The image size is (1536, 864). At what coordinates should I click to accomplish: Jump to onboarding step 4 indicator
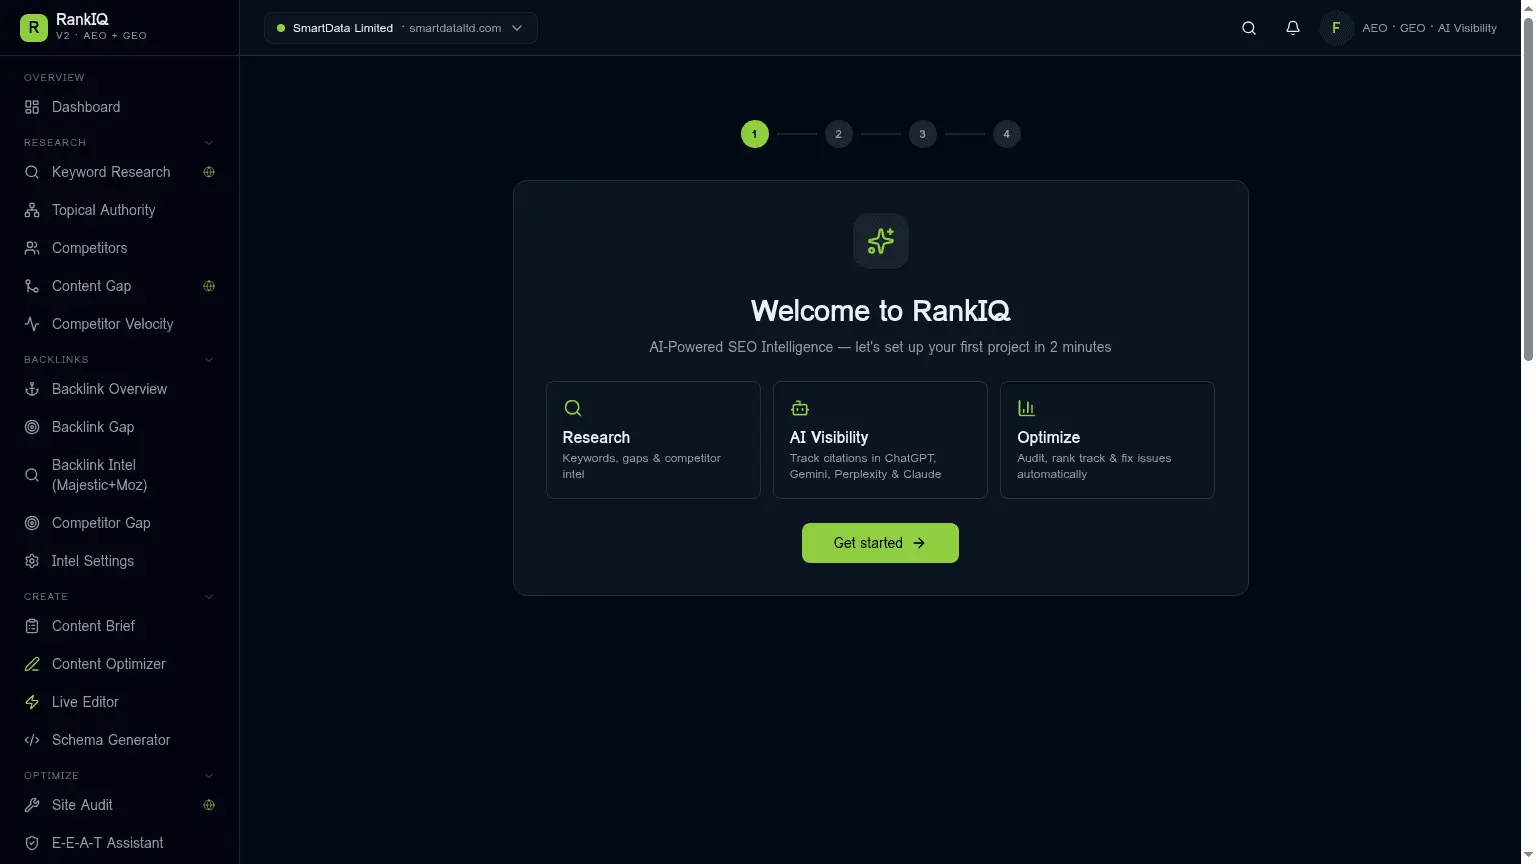(1007, 134)
